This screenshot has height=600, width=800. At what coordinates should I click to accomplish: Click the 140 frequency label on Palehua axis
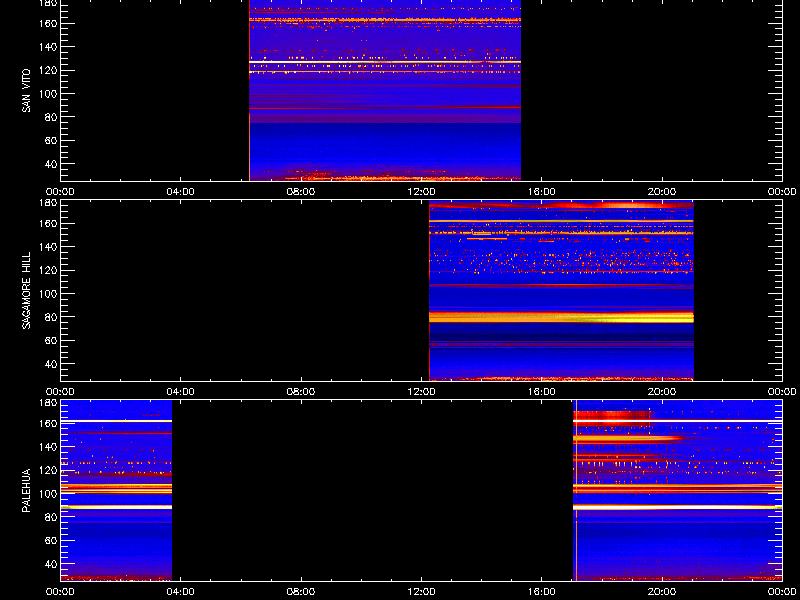(x=48, y=447)
